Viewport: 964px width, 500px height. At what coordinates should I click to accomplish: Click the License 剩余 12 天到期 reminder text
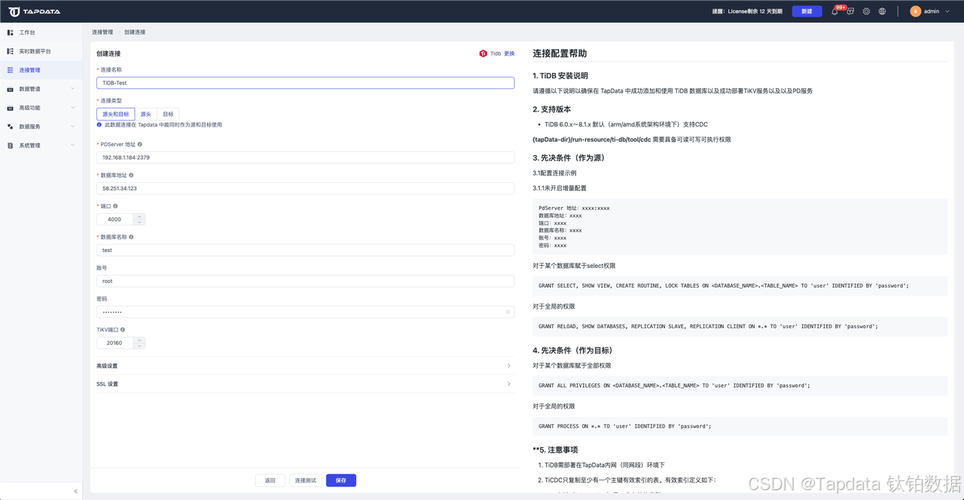coord(747,11)
